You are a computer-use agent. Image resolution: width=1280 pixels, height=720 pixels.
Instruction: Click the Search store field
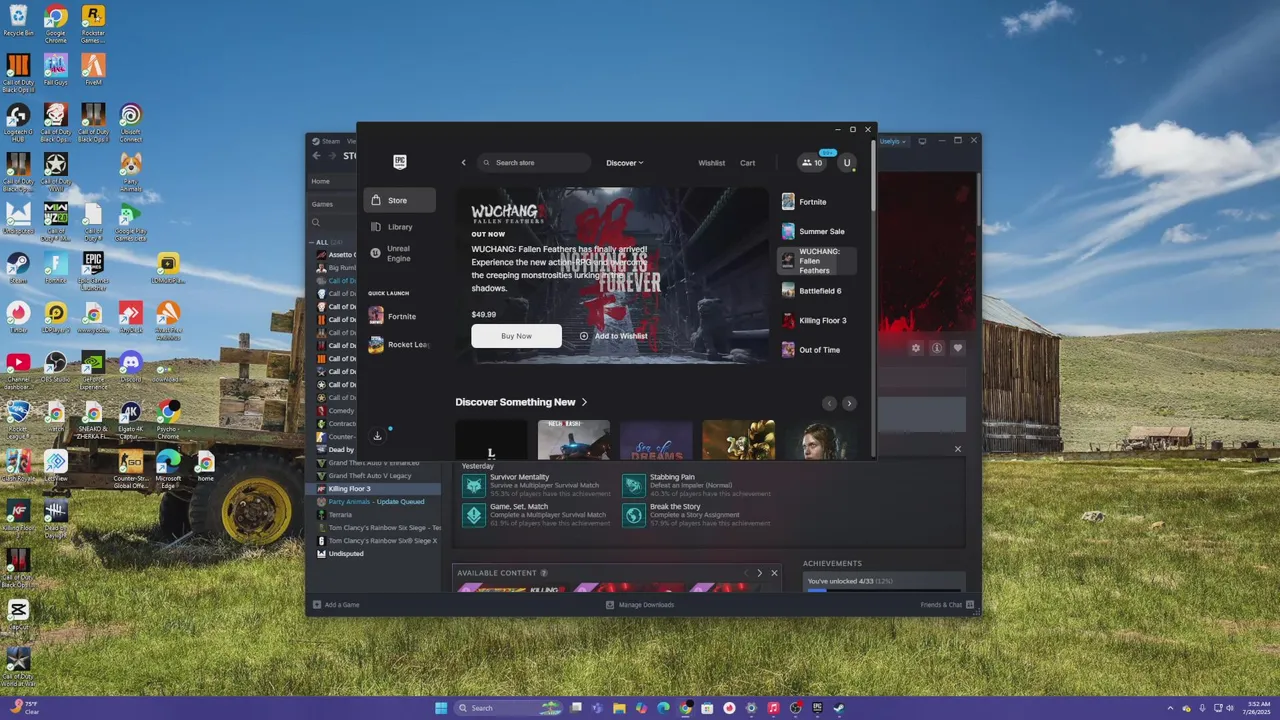533,163
